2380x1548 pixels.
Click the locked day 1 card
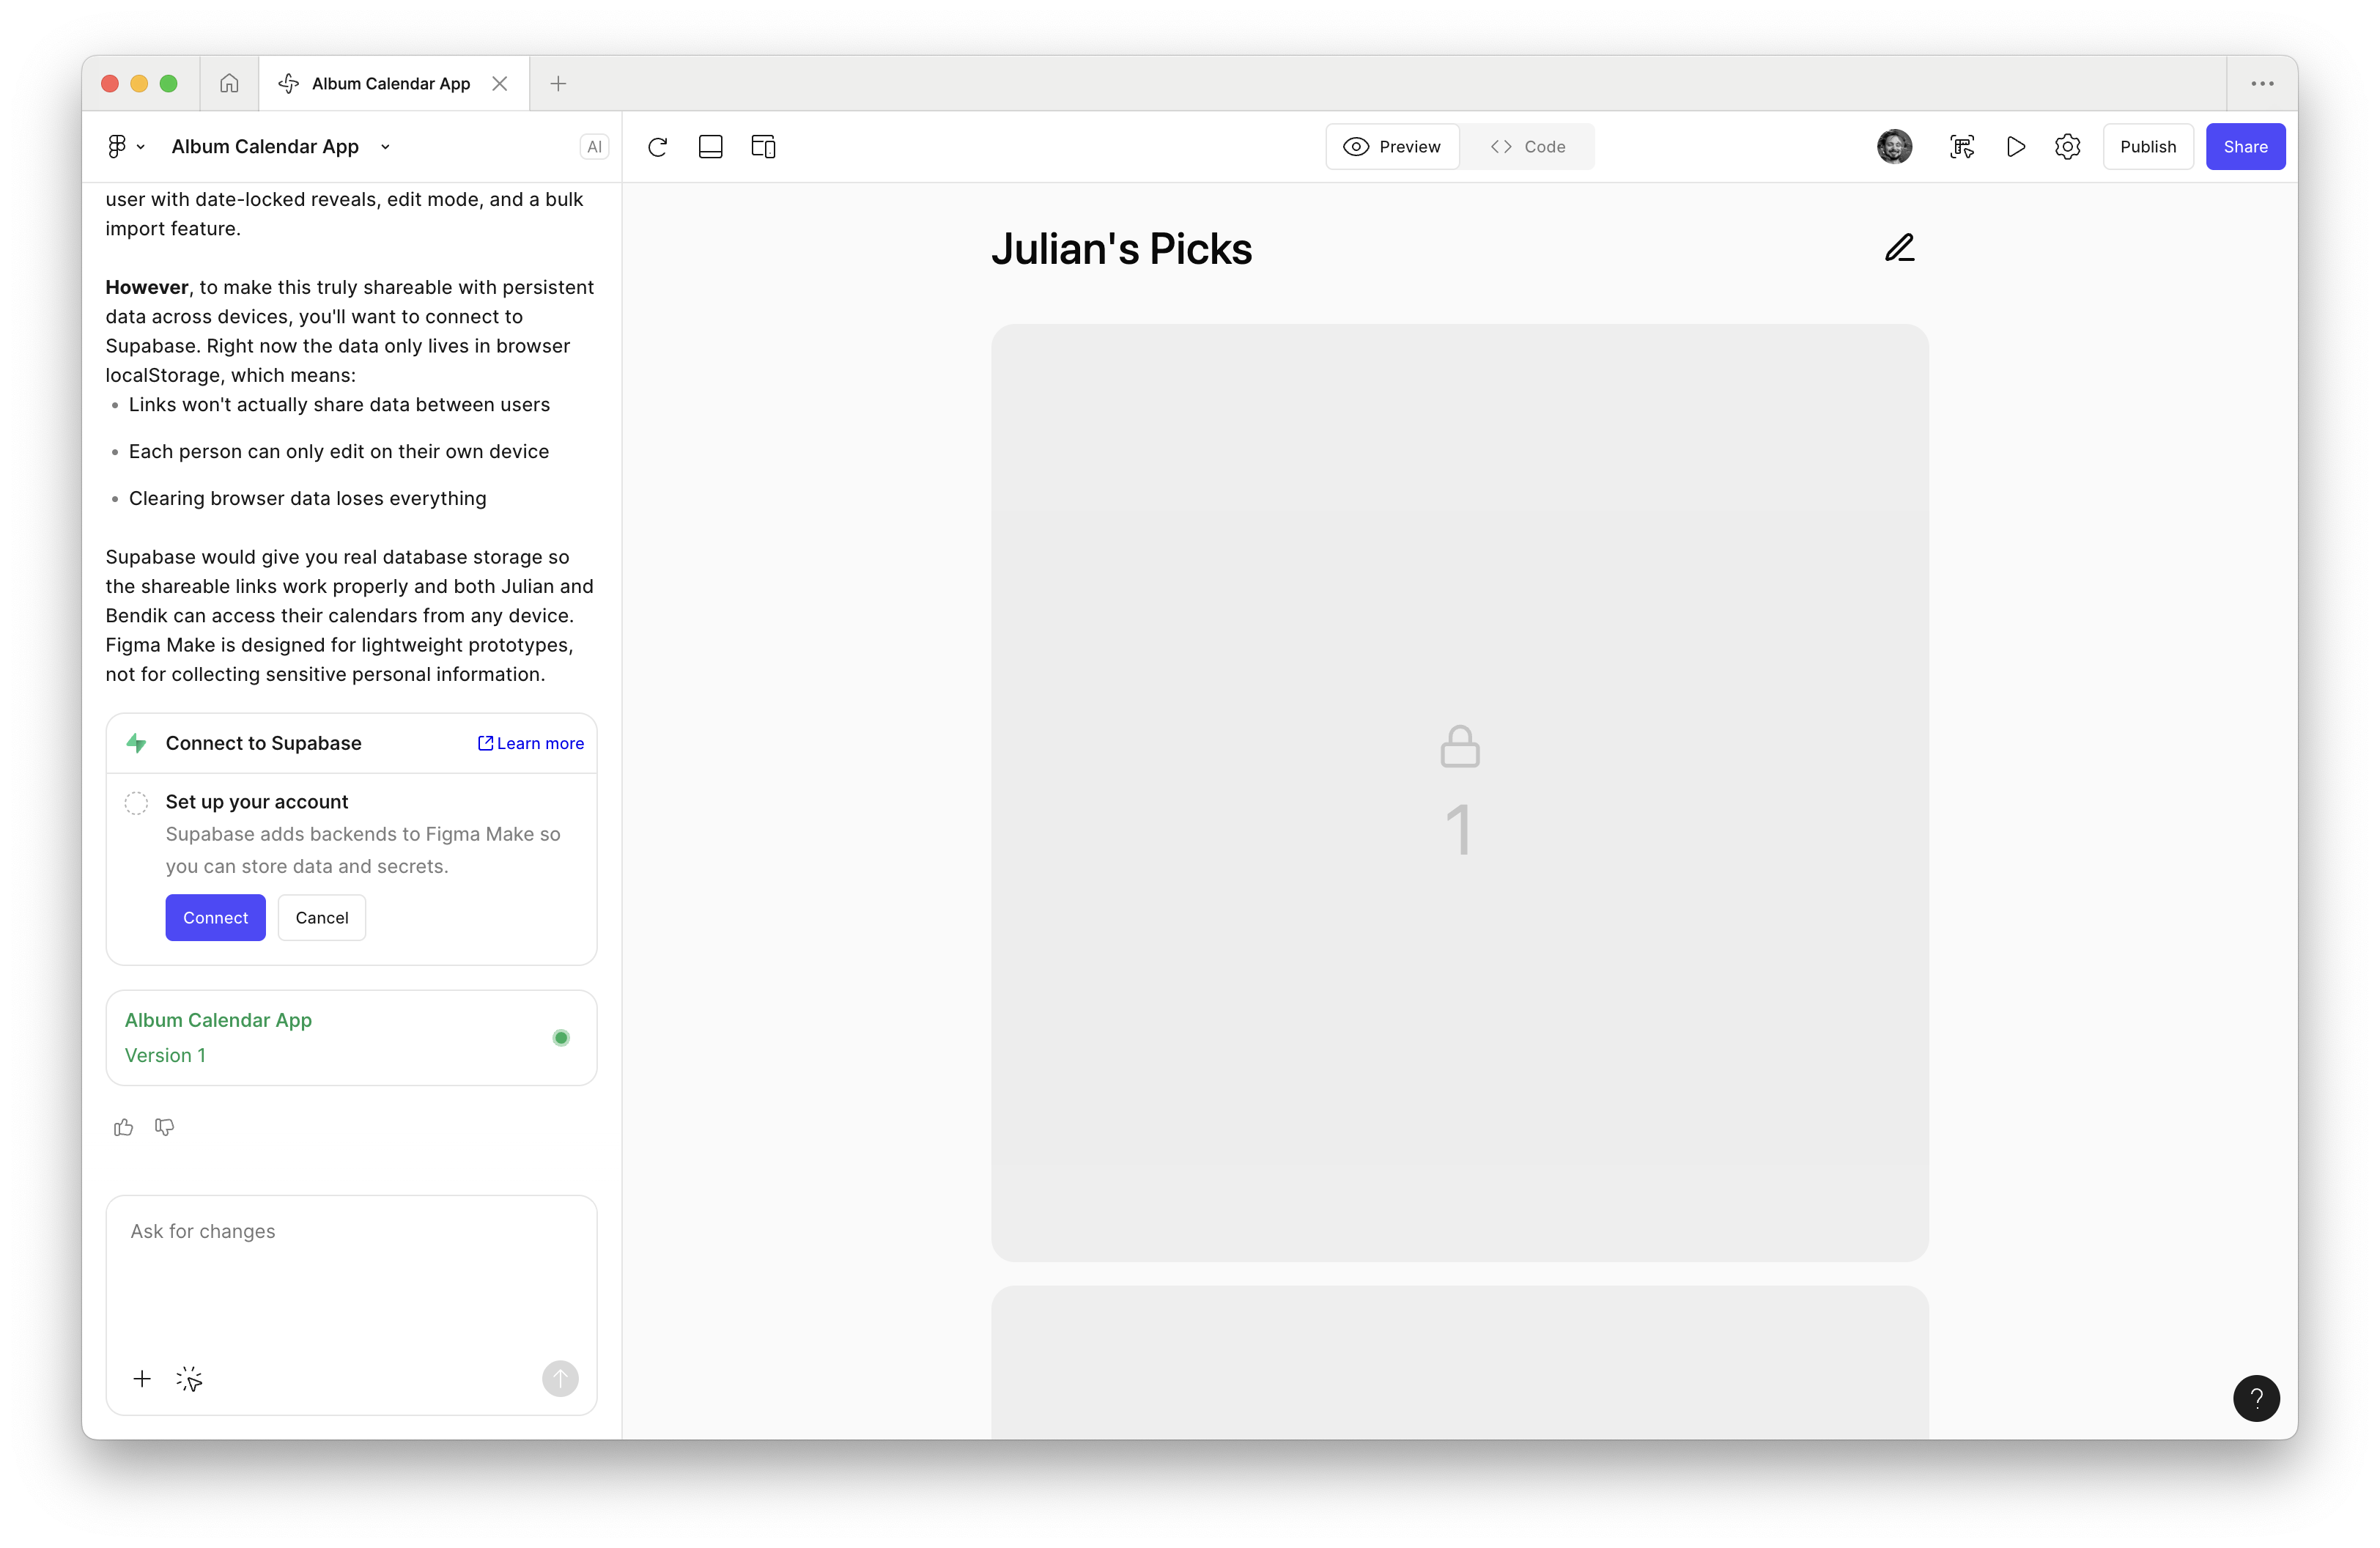click(1459, 792)
